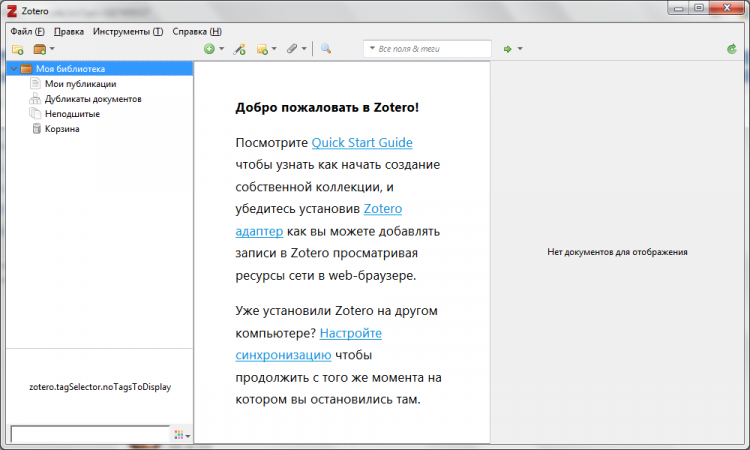Open the Файл menu
The height and width of the screenshot is (450, 750).
(x=27, y=31)
